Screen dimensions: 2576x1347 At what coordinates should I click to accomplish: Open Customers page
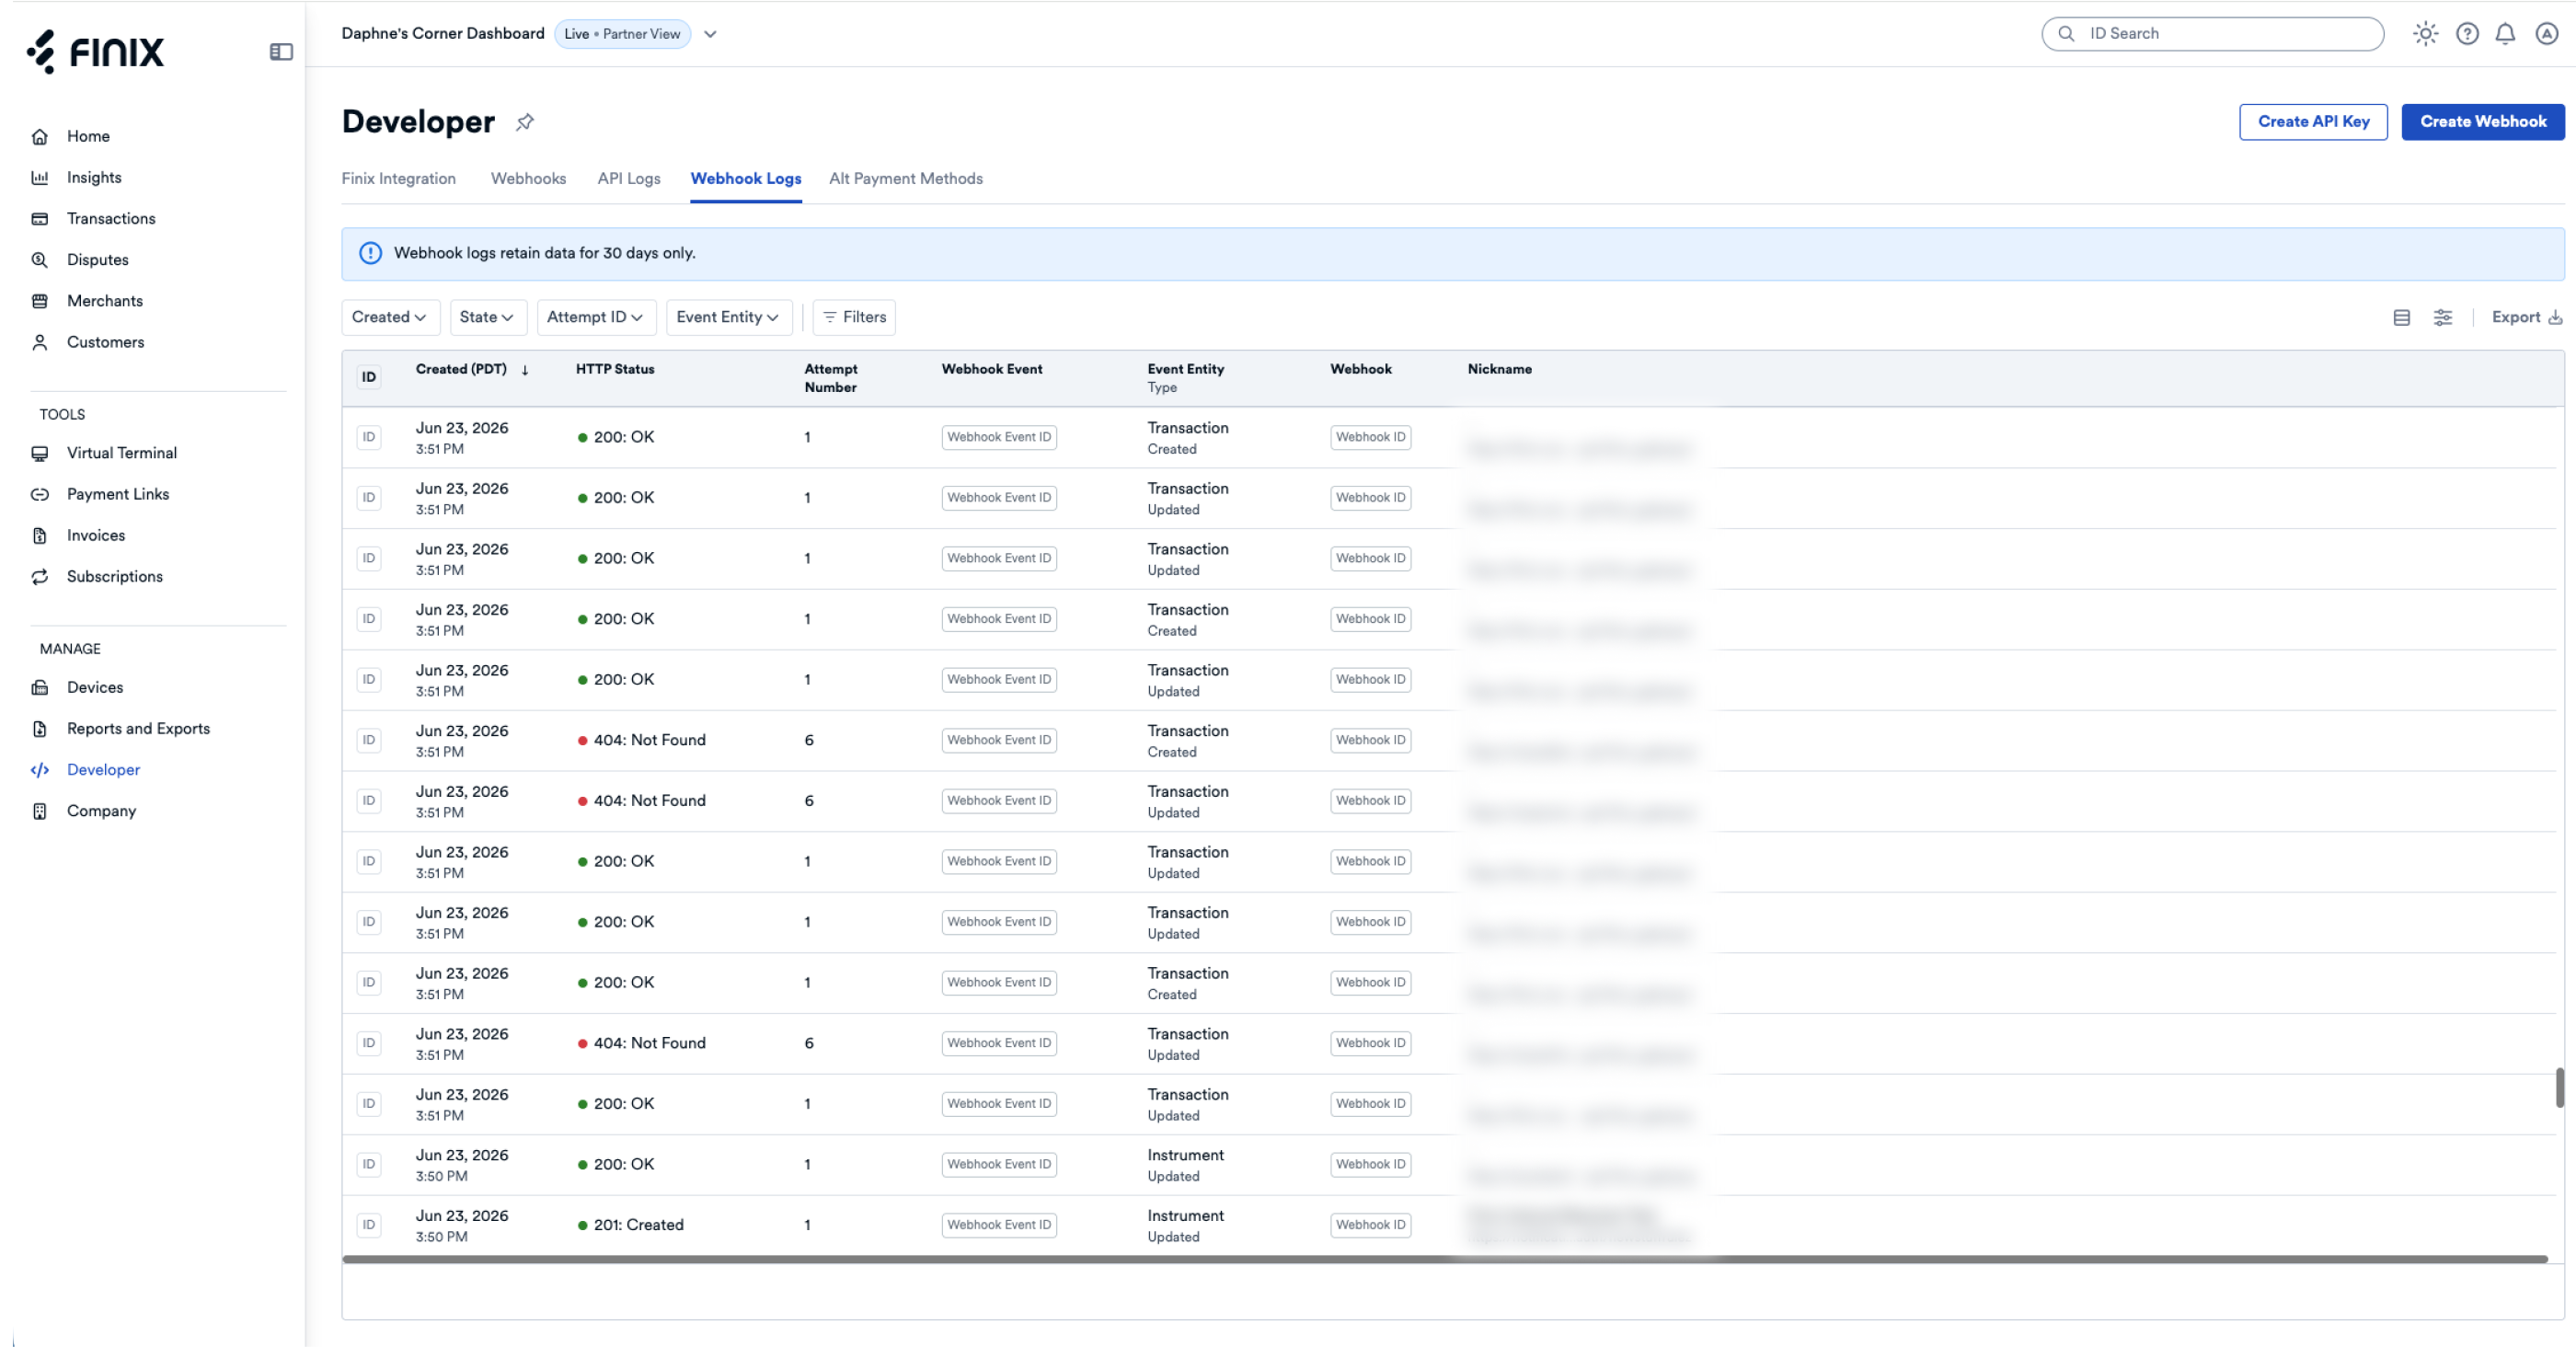click(105, 342)
